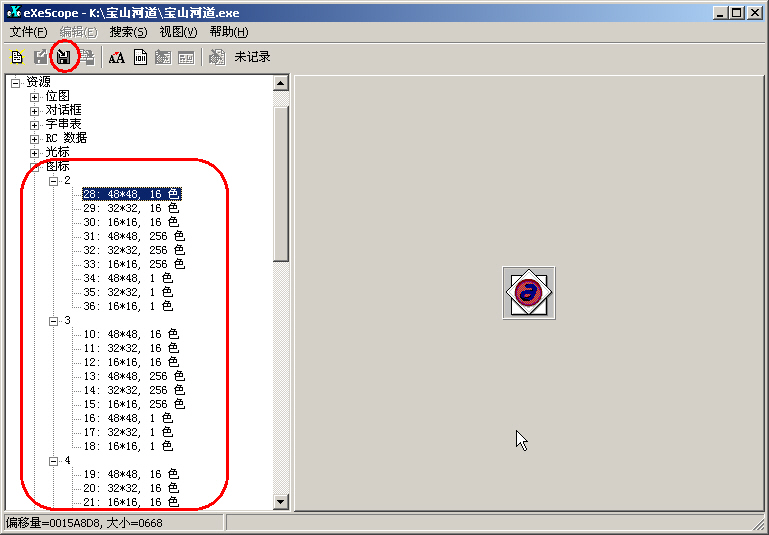Select icon 12: 16*16, 16 色
The height and width of the screenshot is (535, 769).
[131, 362]
